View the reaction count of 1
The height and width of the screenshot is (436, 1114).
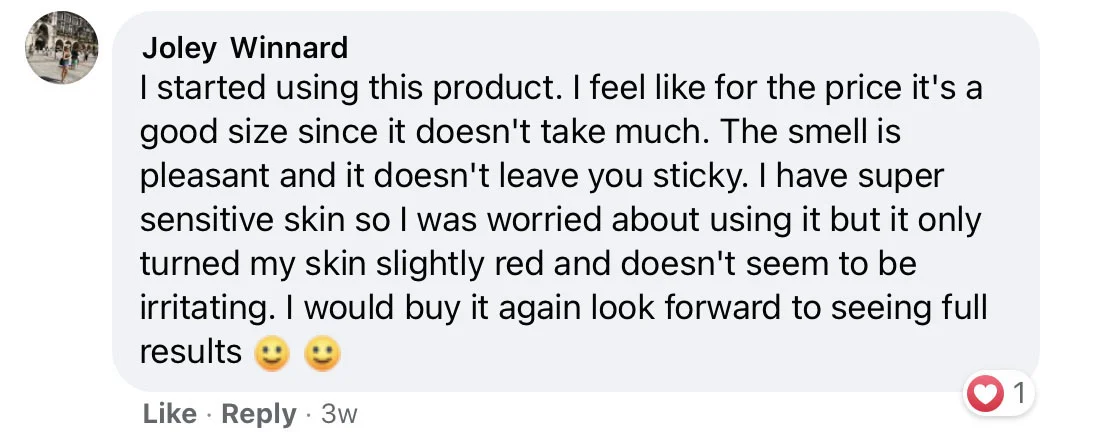1017,395
